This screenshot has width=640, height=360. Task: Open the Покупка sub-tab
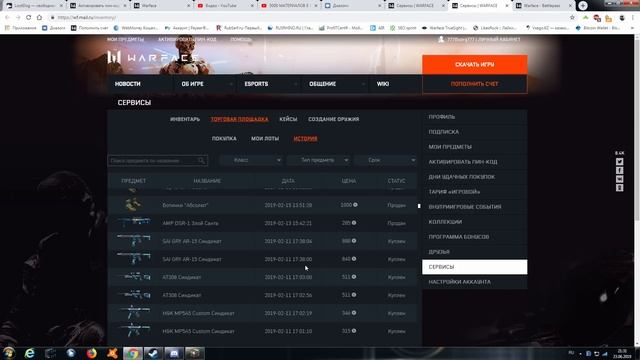click(224, 139)
